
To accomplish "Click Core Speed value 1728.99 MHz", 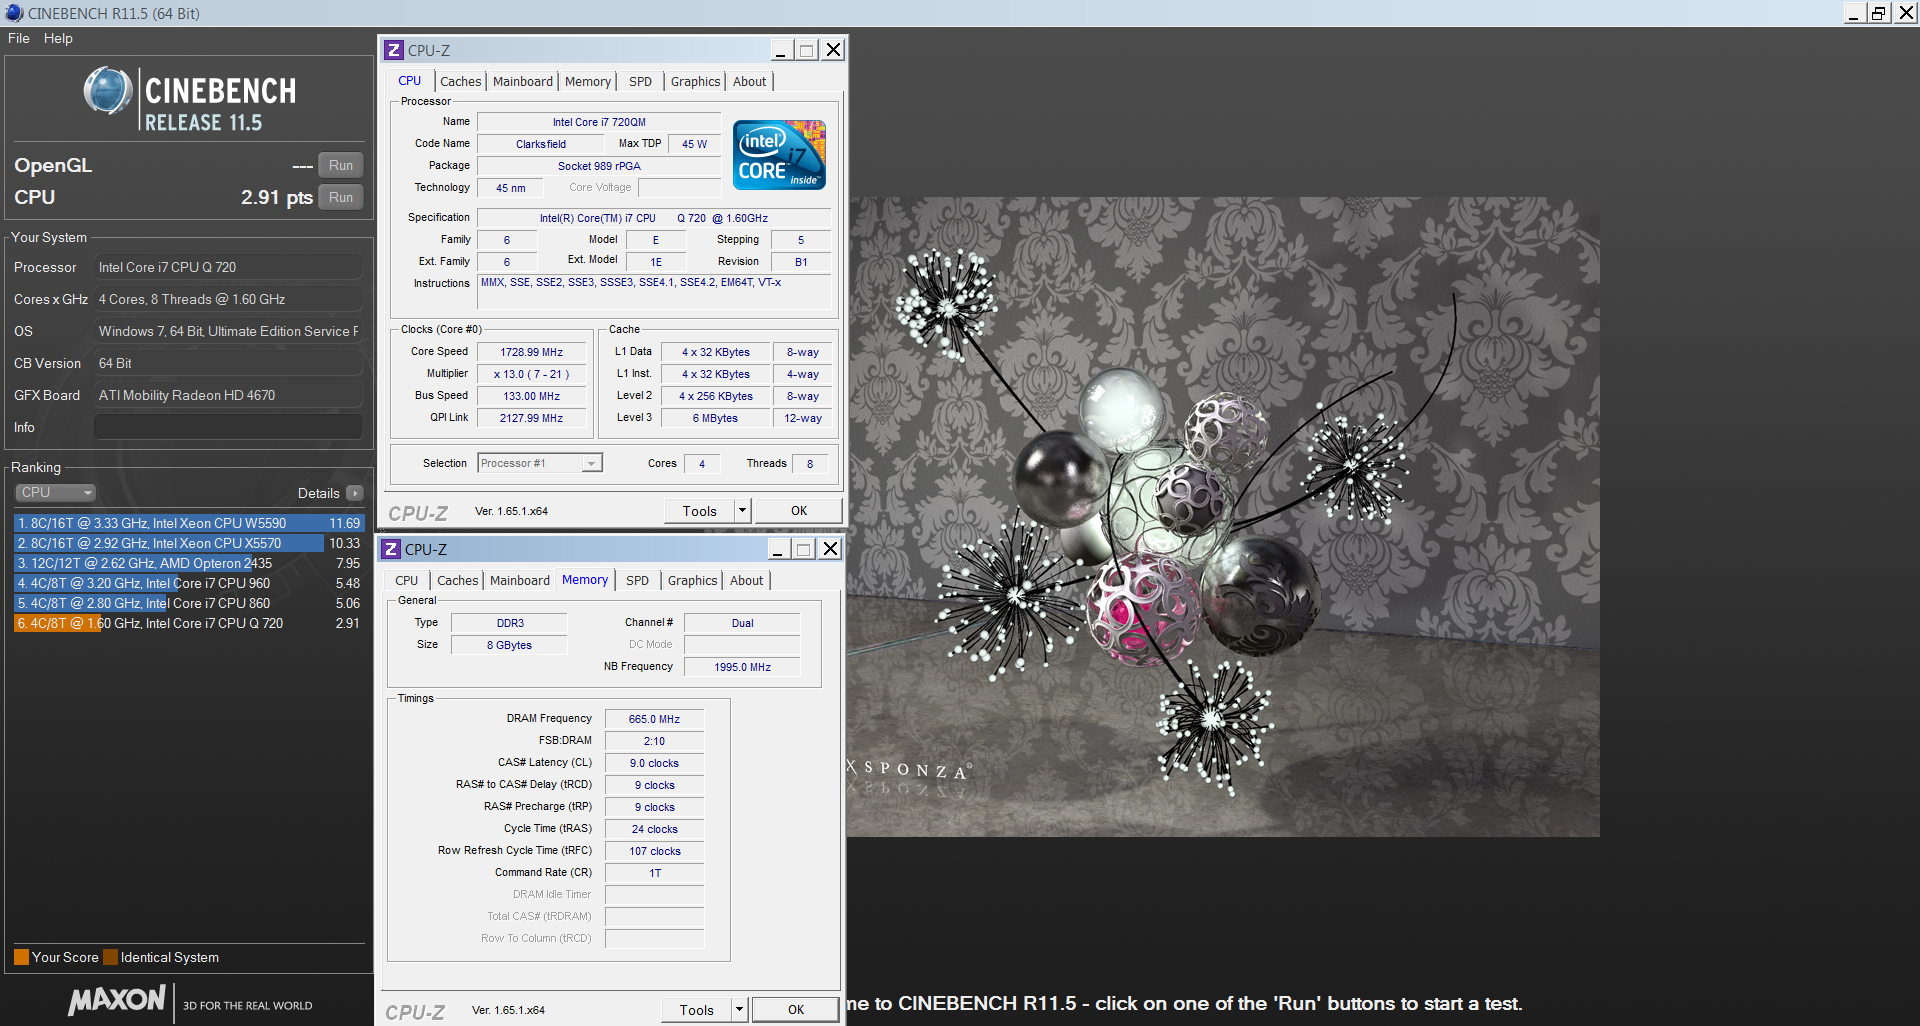I will pos(532,352).
